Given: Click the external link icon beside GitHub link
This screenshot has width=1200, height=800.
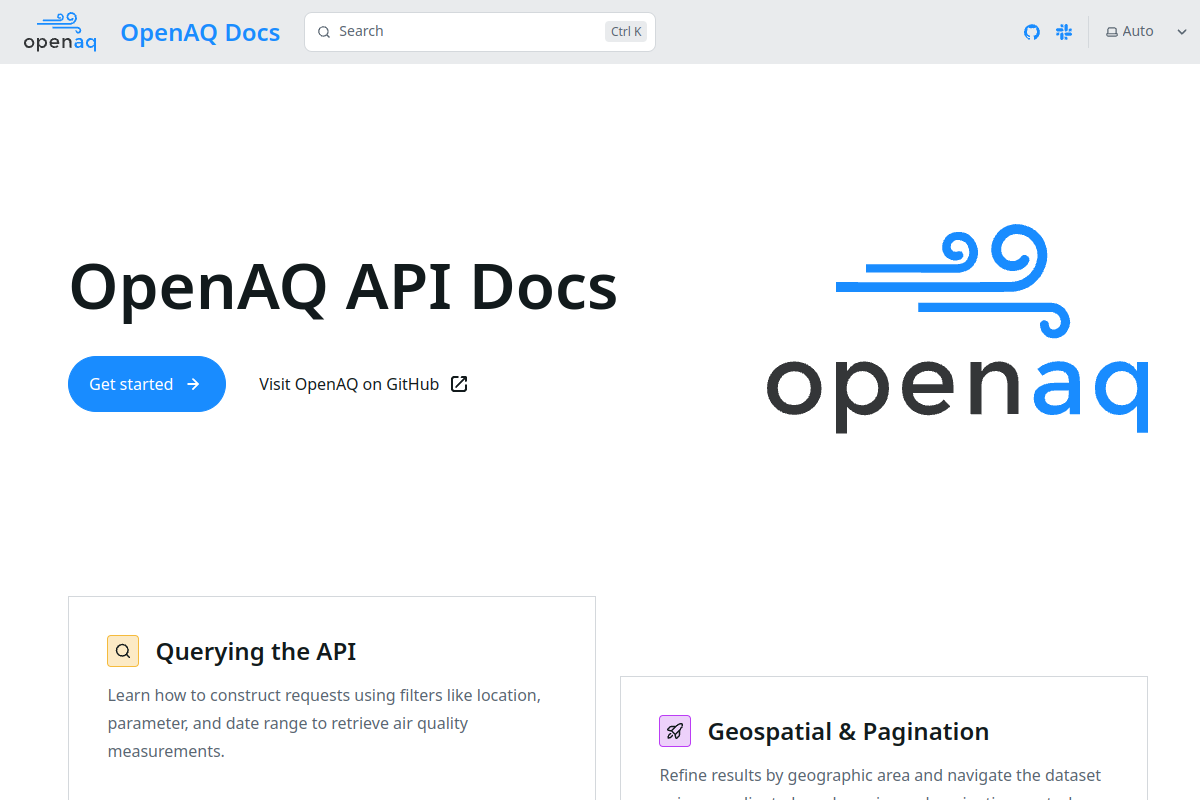Looking at the screenshot, I should pos(459,384).
